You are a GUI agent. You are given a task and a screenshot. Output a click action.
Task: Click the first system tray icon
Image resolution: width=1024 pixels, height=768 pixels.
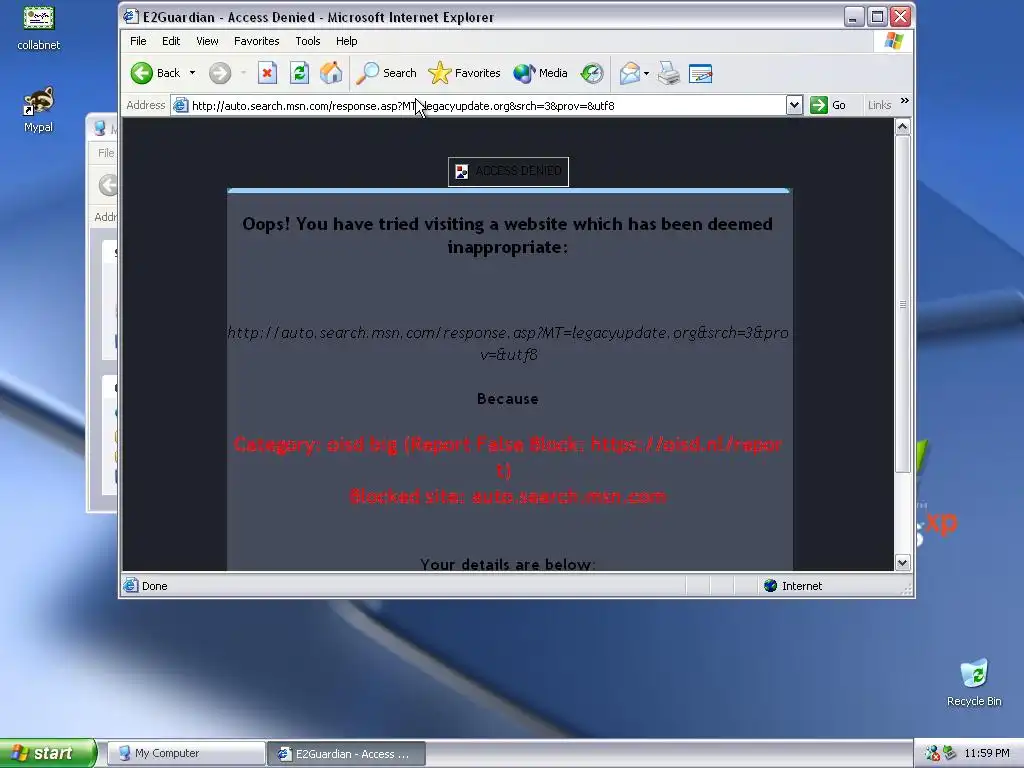pos(932,753)
